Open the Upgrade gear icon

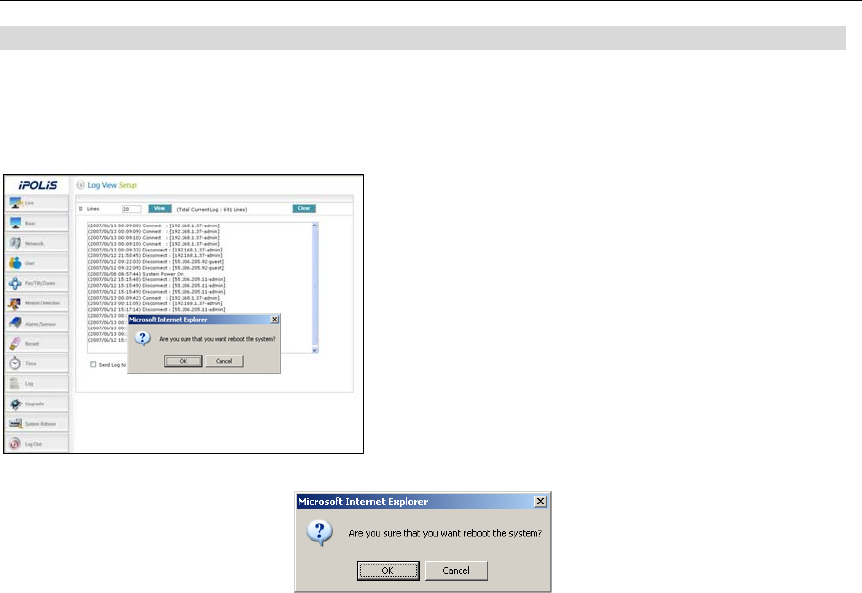pos(15,403)
